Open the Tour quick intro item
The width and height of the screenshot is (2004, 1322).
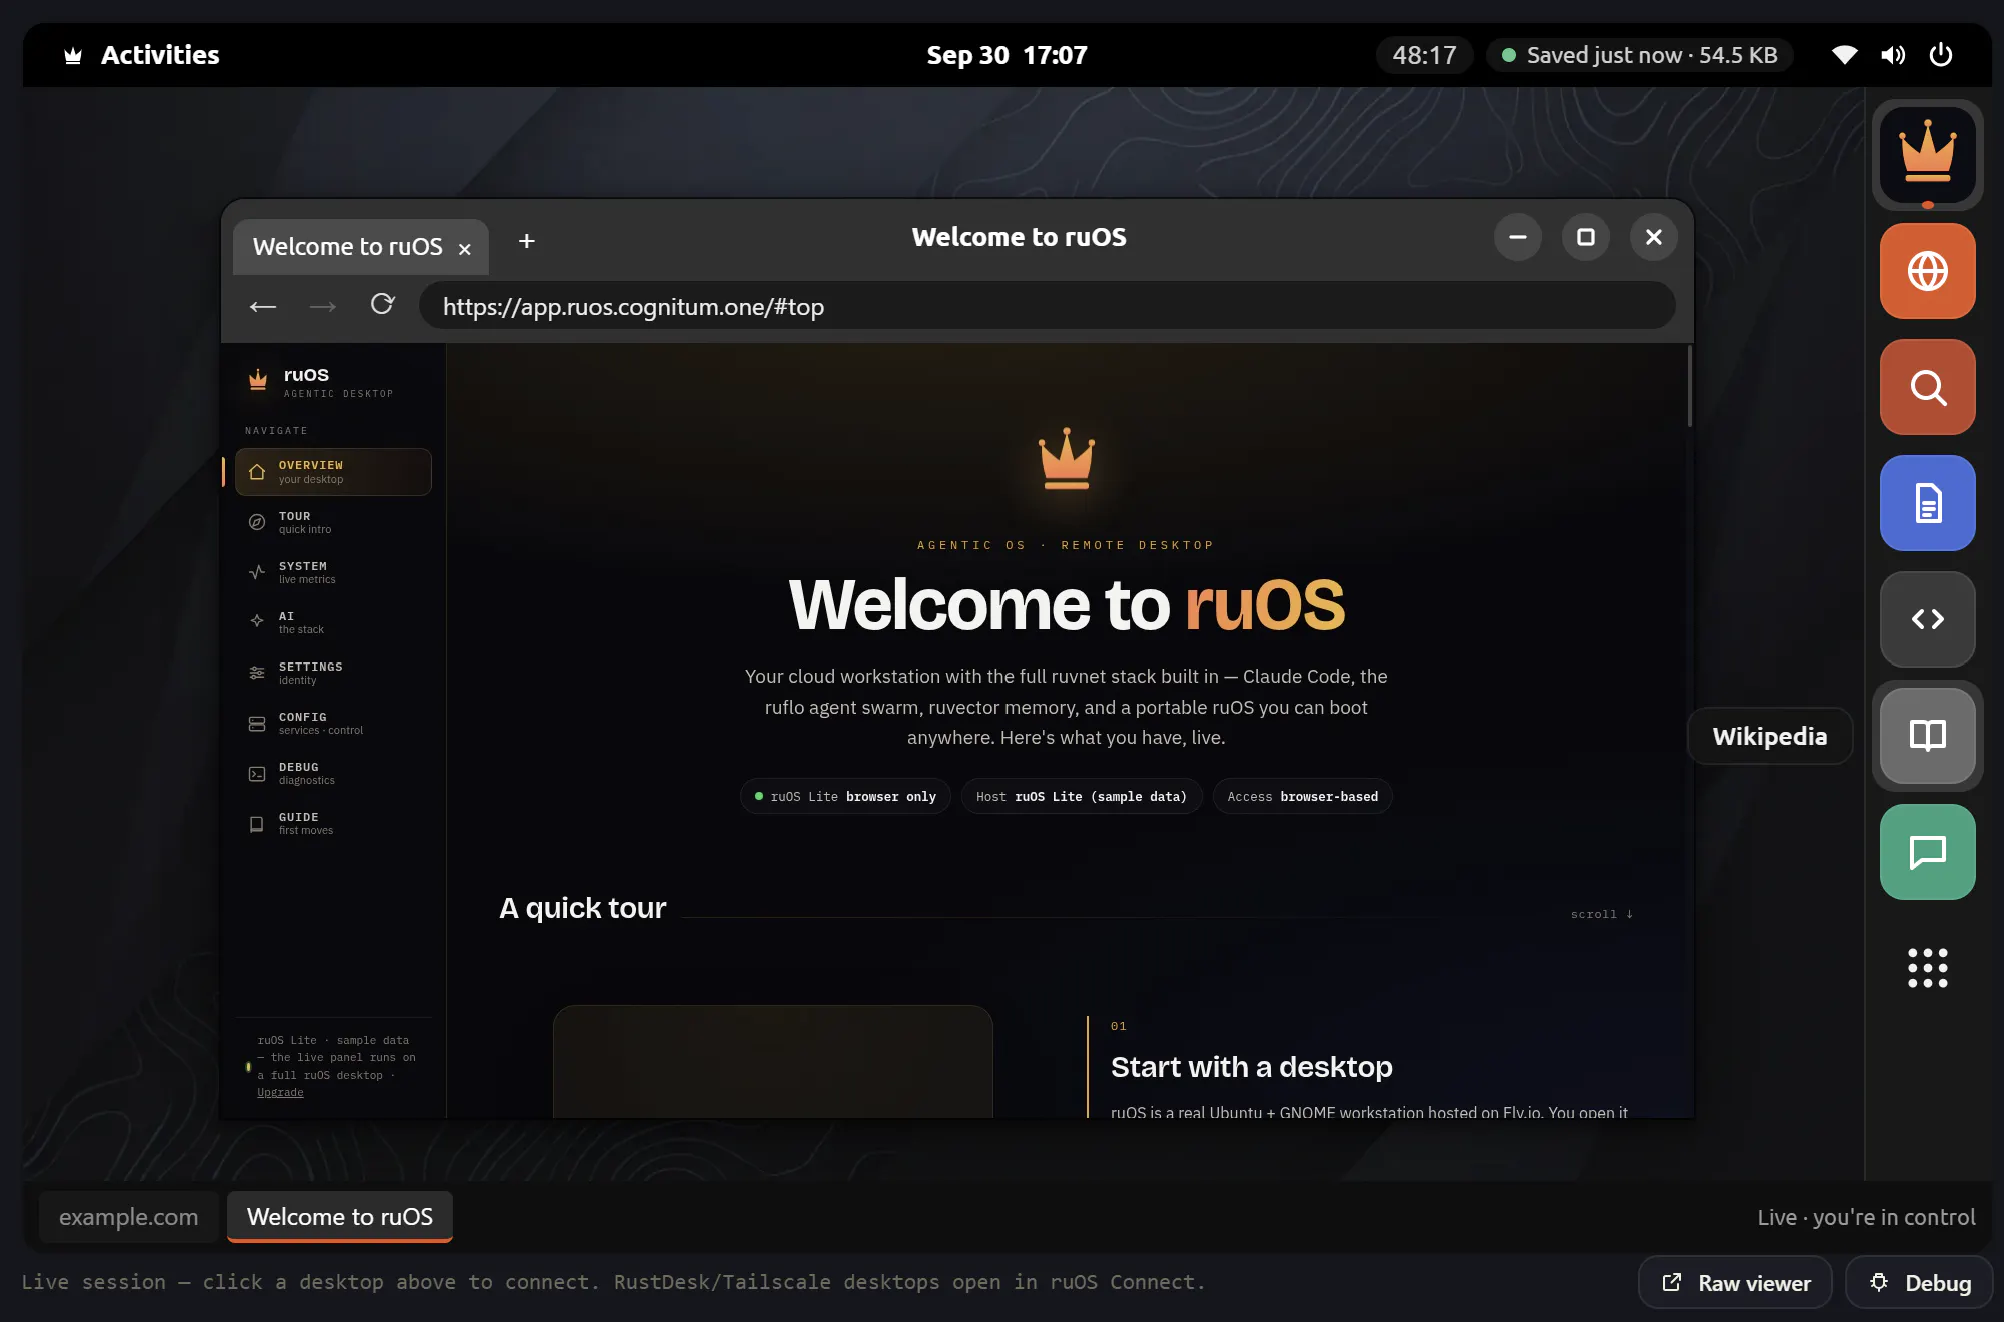(x=333, y=522)
